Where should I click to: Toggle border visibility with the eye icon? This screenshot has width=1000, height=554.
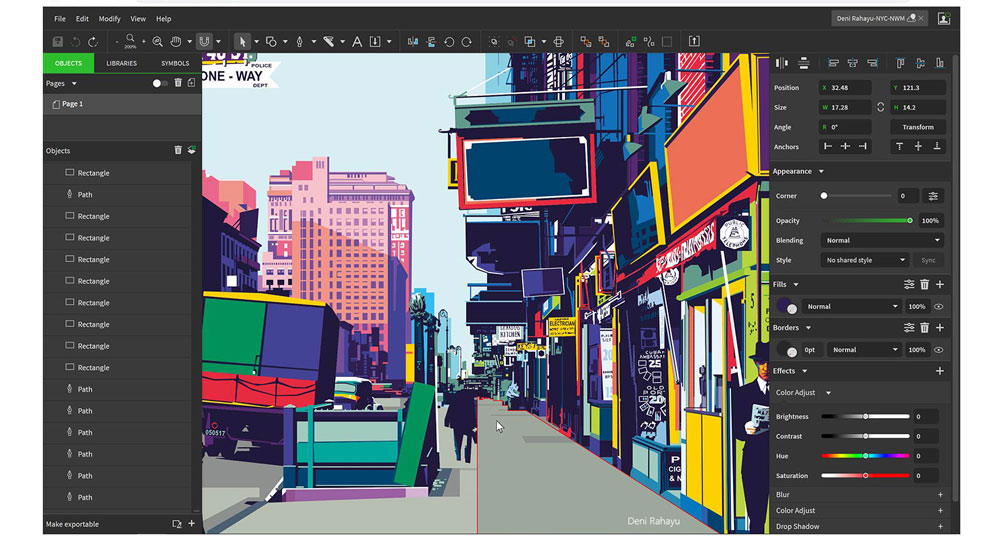pyautogui.click(x=939, y=350)
